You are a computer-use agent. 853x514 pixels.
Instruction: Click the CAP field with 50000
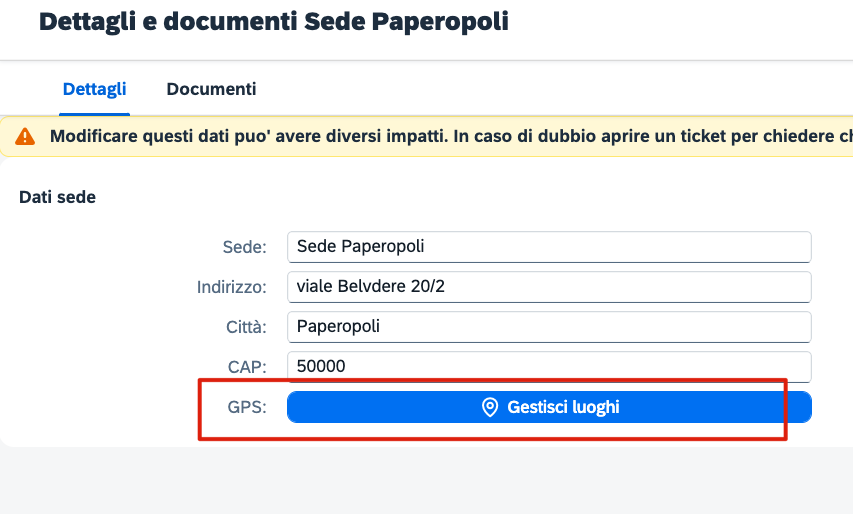point(549,367)
